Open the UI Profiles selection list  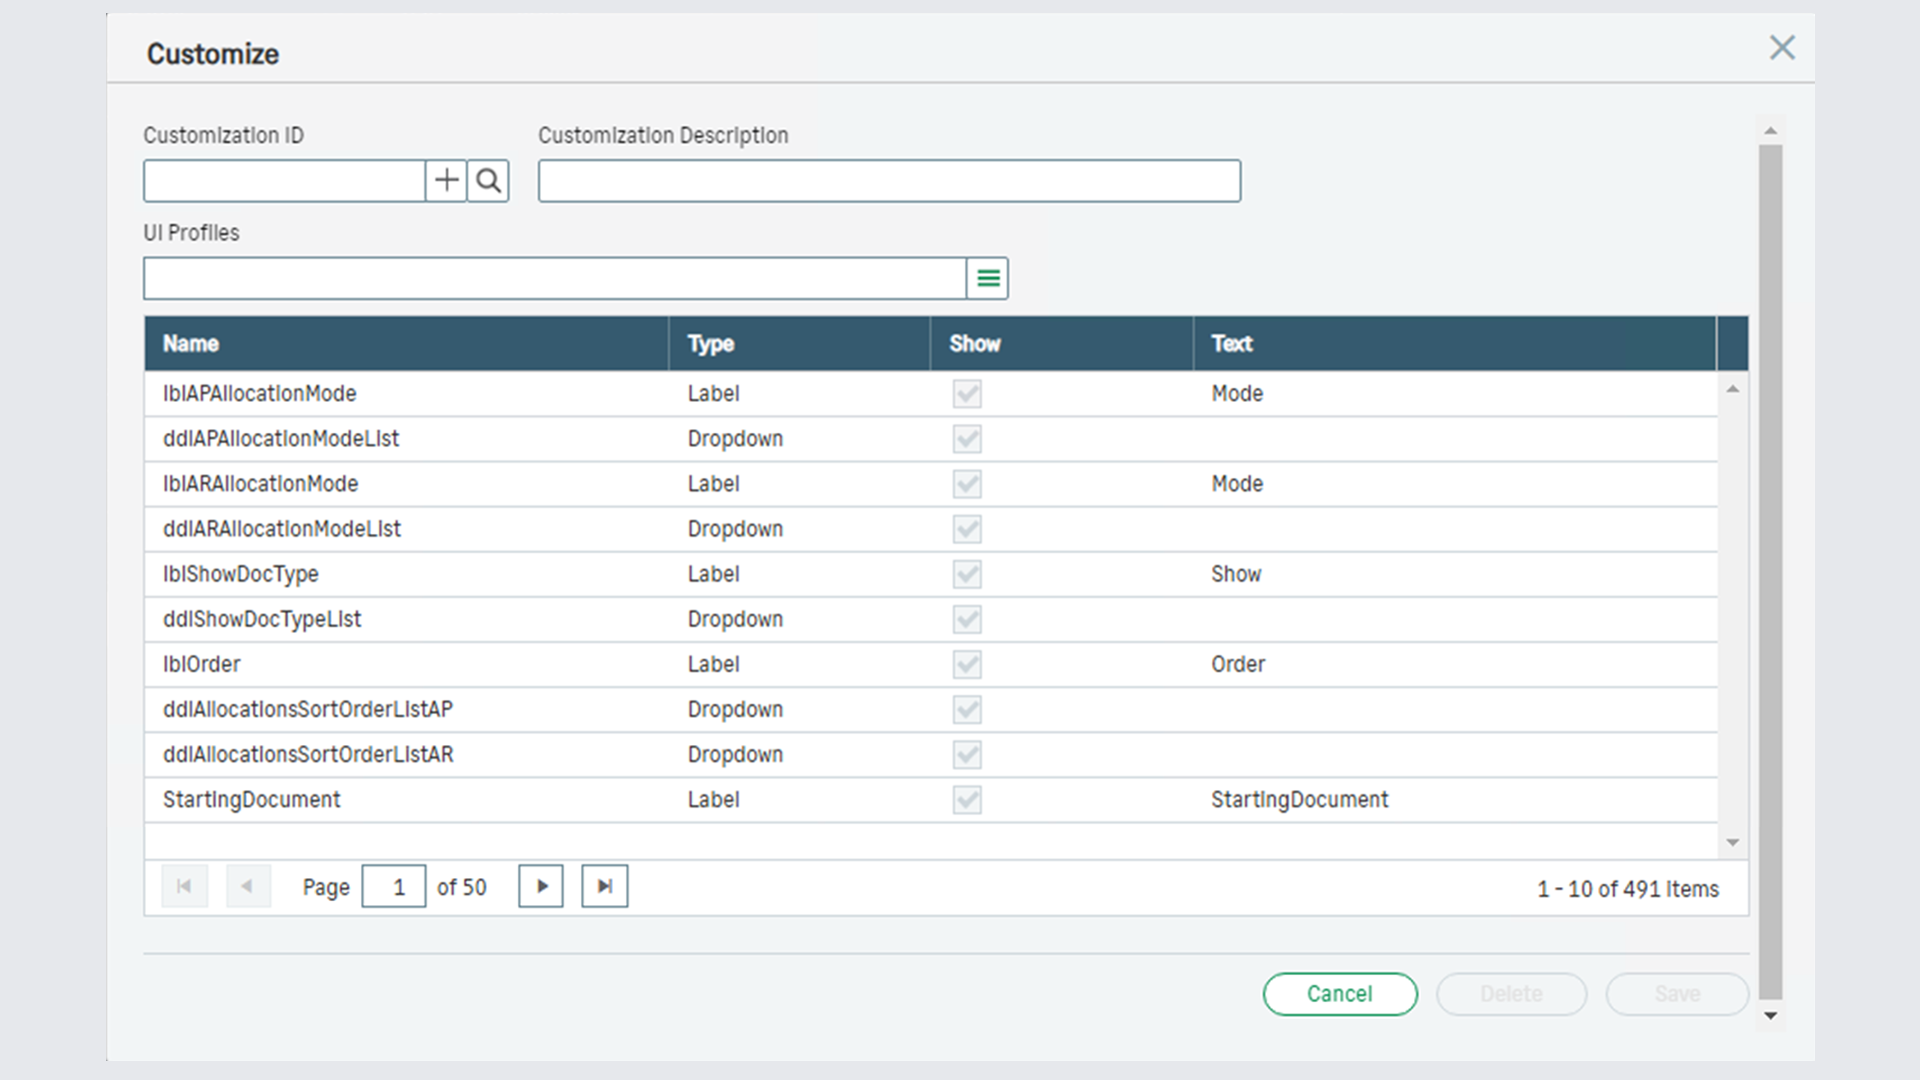point(987,278)
